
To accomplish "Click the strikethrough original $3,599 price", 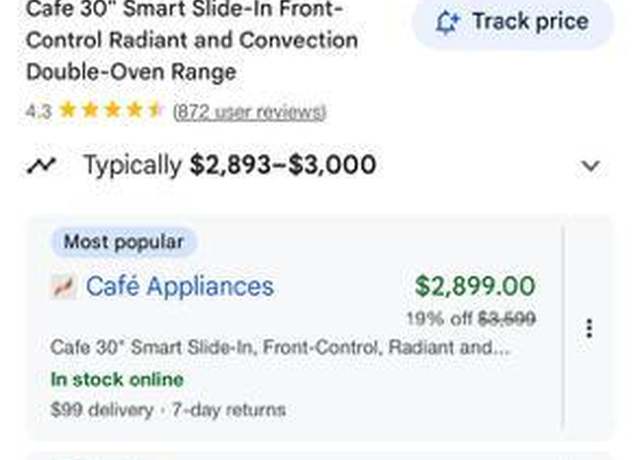I will click(507, 318).
